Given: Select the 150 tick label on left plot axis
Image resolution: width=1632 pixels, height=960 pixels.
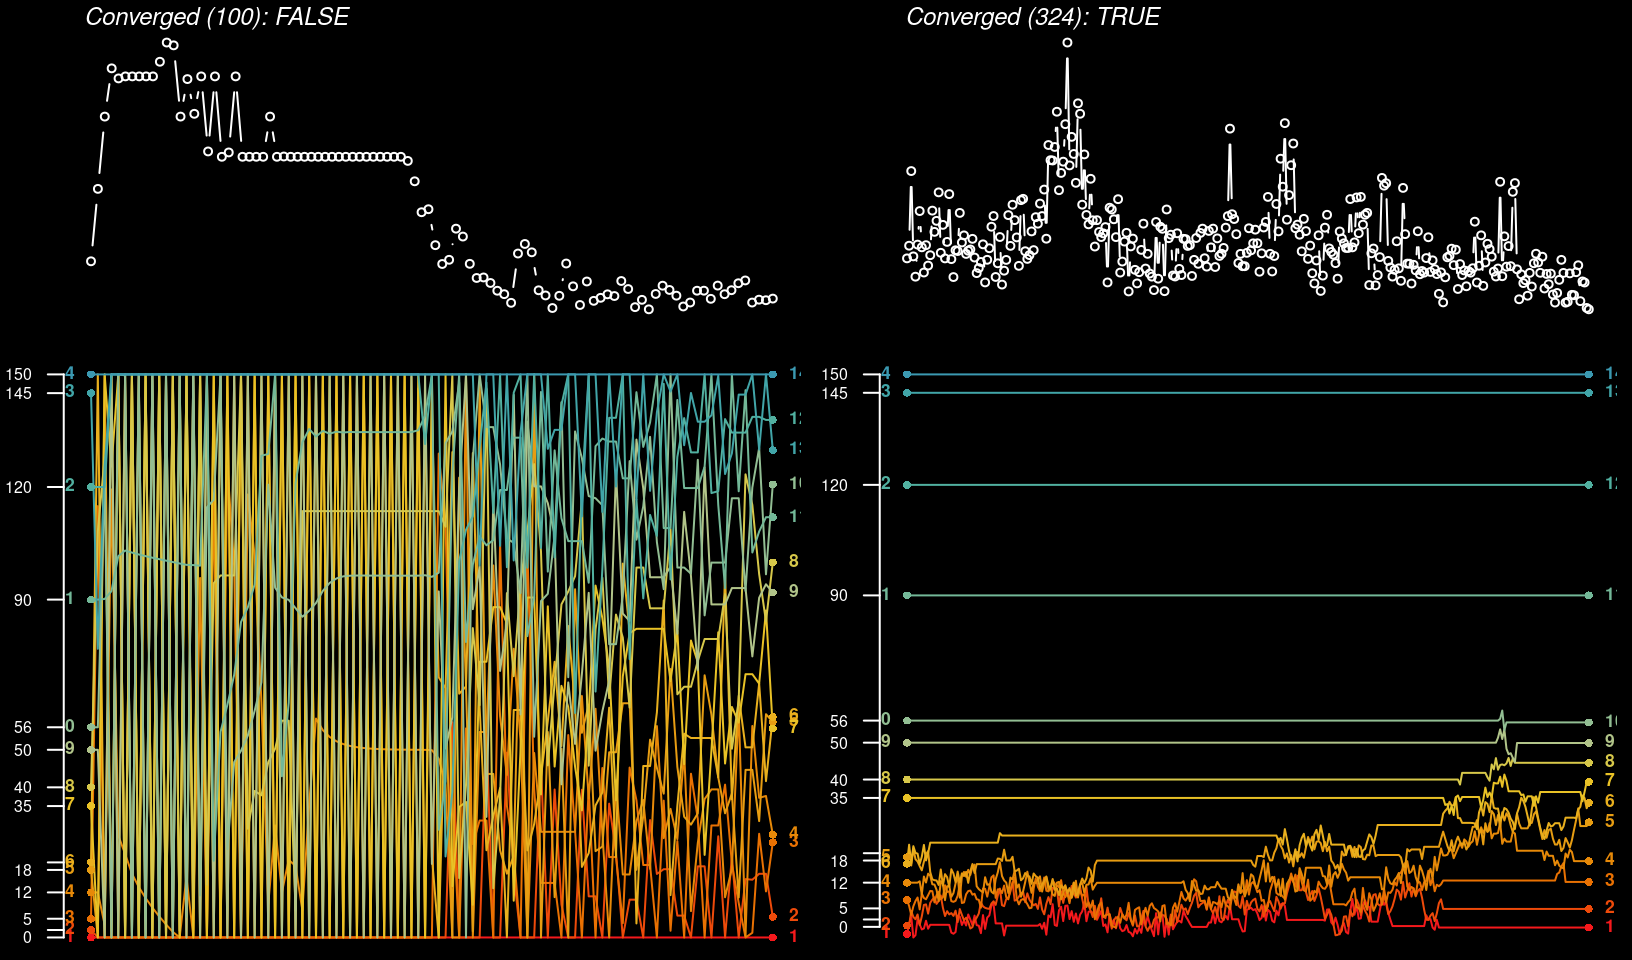Looking at the screenshot, I should coord(19,374).
